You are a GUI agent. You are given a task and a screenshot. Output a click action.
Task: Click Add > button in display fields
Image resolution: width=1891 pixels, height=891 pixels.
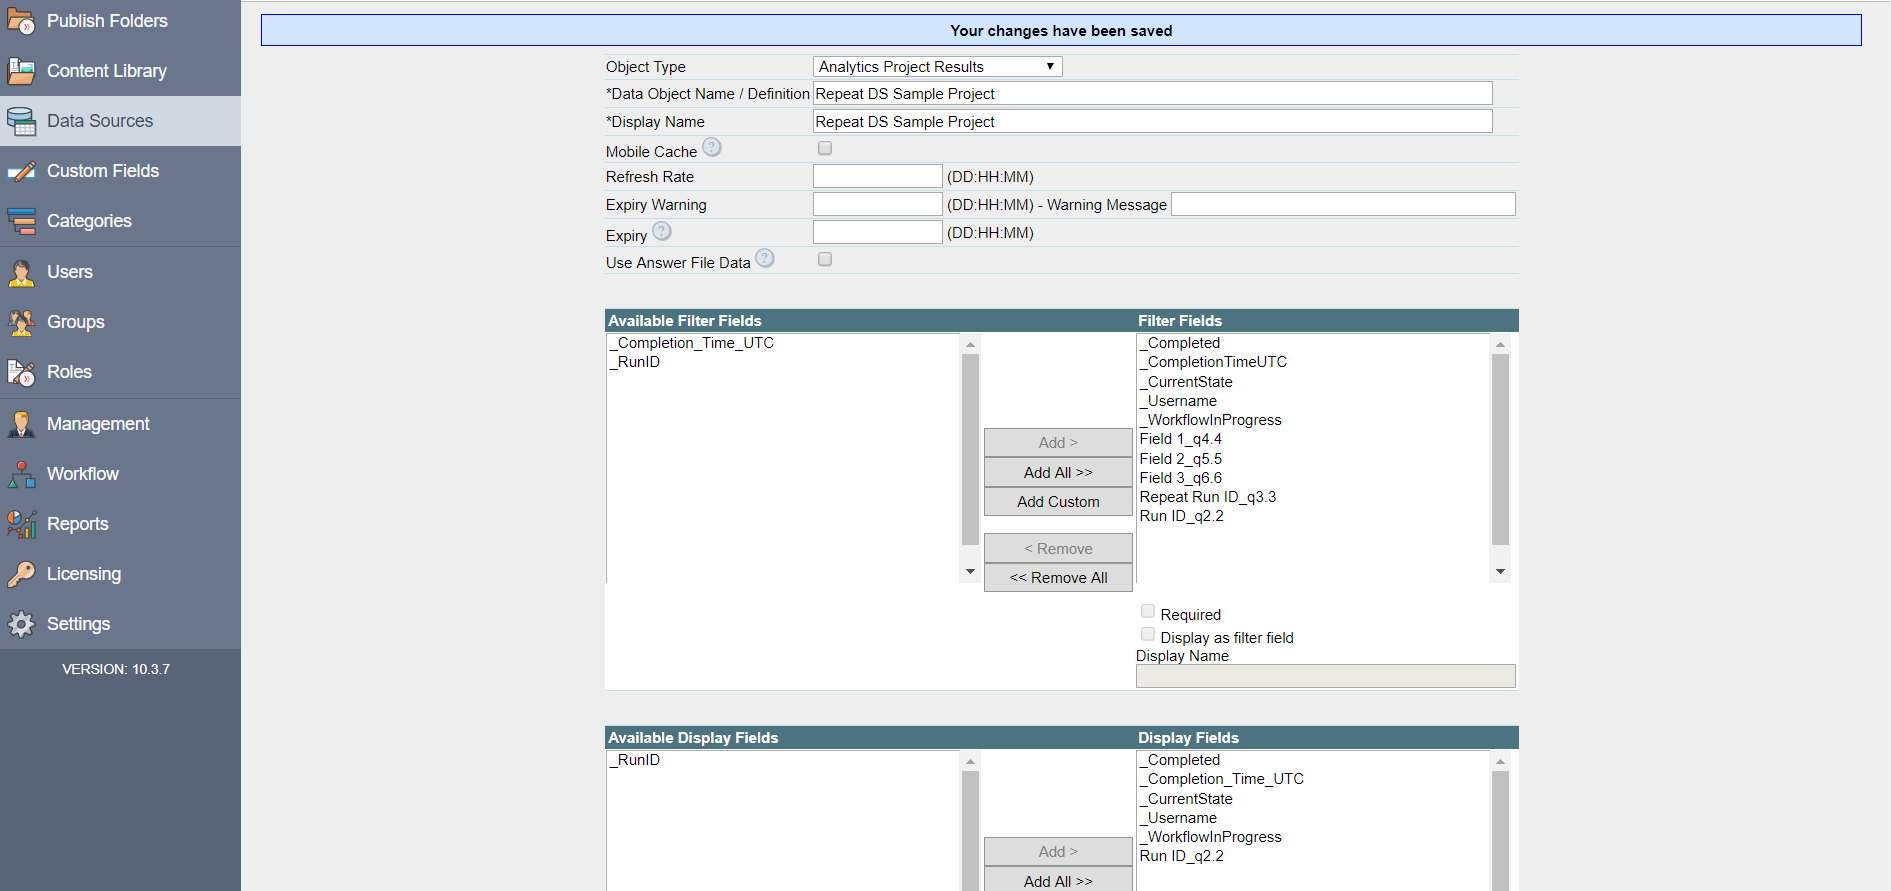(x=1058, y=852)
